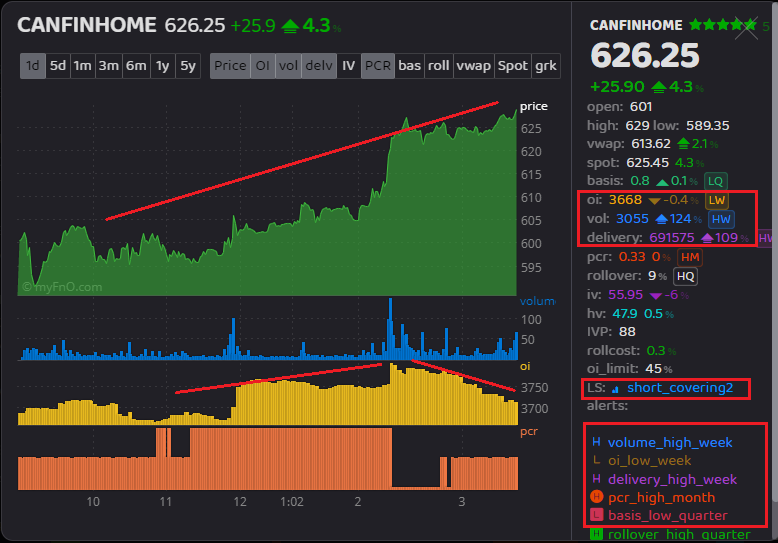778x543 pixels.
Task: Select the 1d timeframe button
Action: (x=33, y=66)
